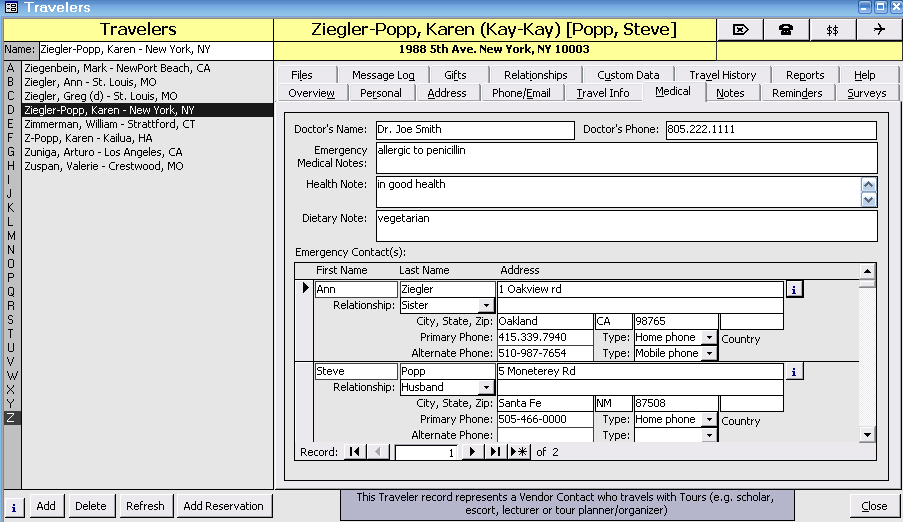Open Ann's Mobile phone type dropdown
Viewport: 903px width, 522px height.
pyautogui.click(x=709, y=354)
